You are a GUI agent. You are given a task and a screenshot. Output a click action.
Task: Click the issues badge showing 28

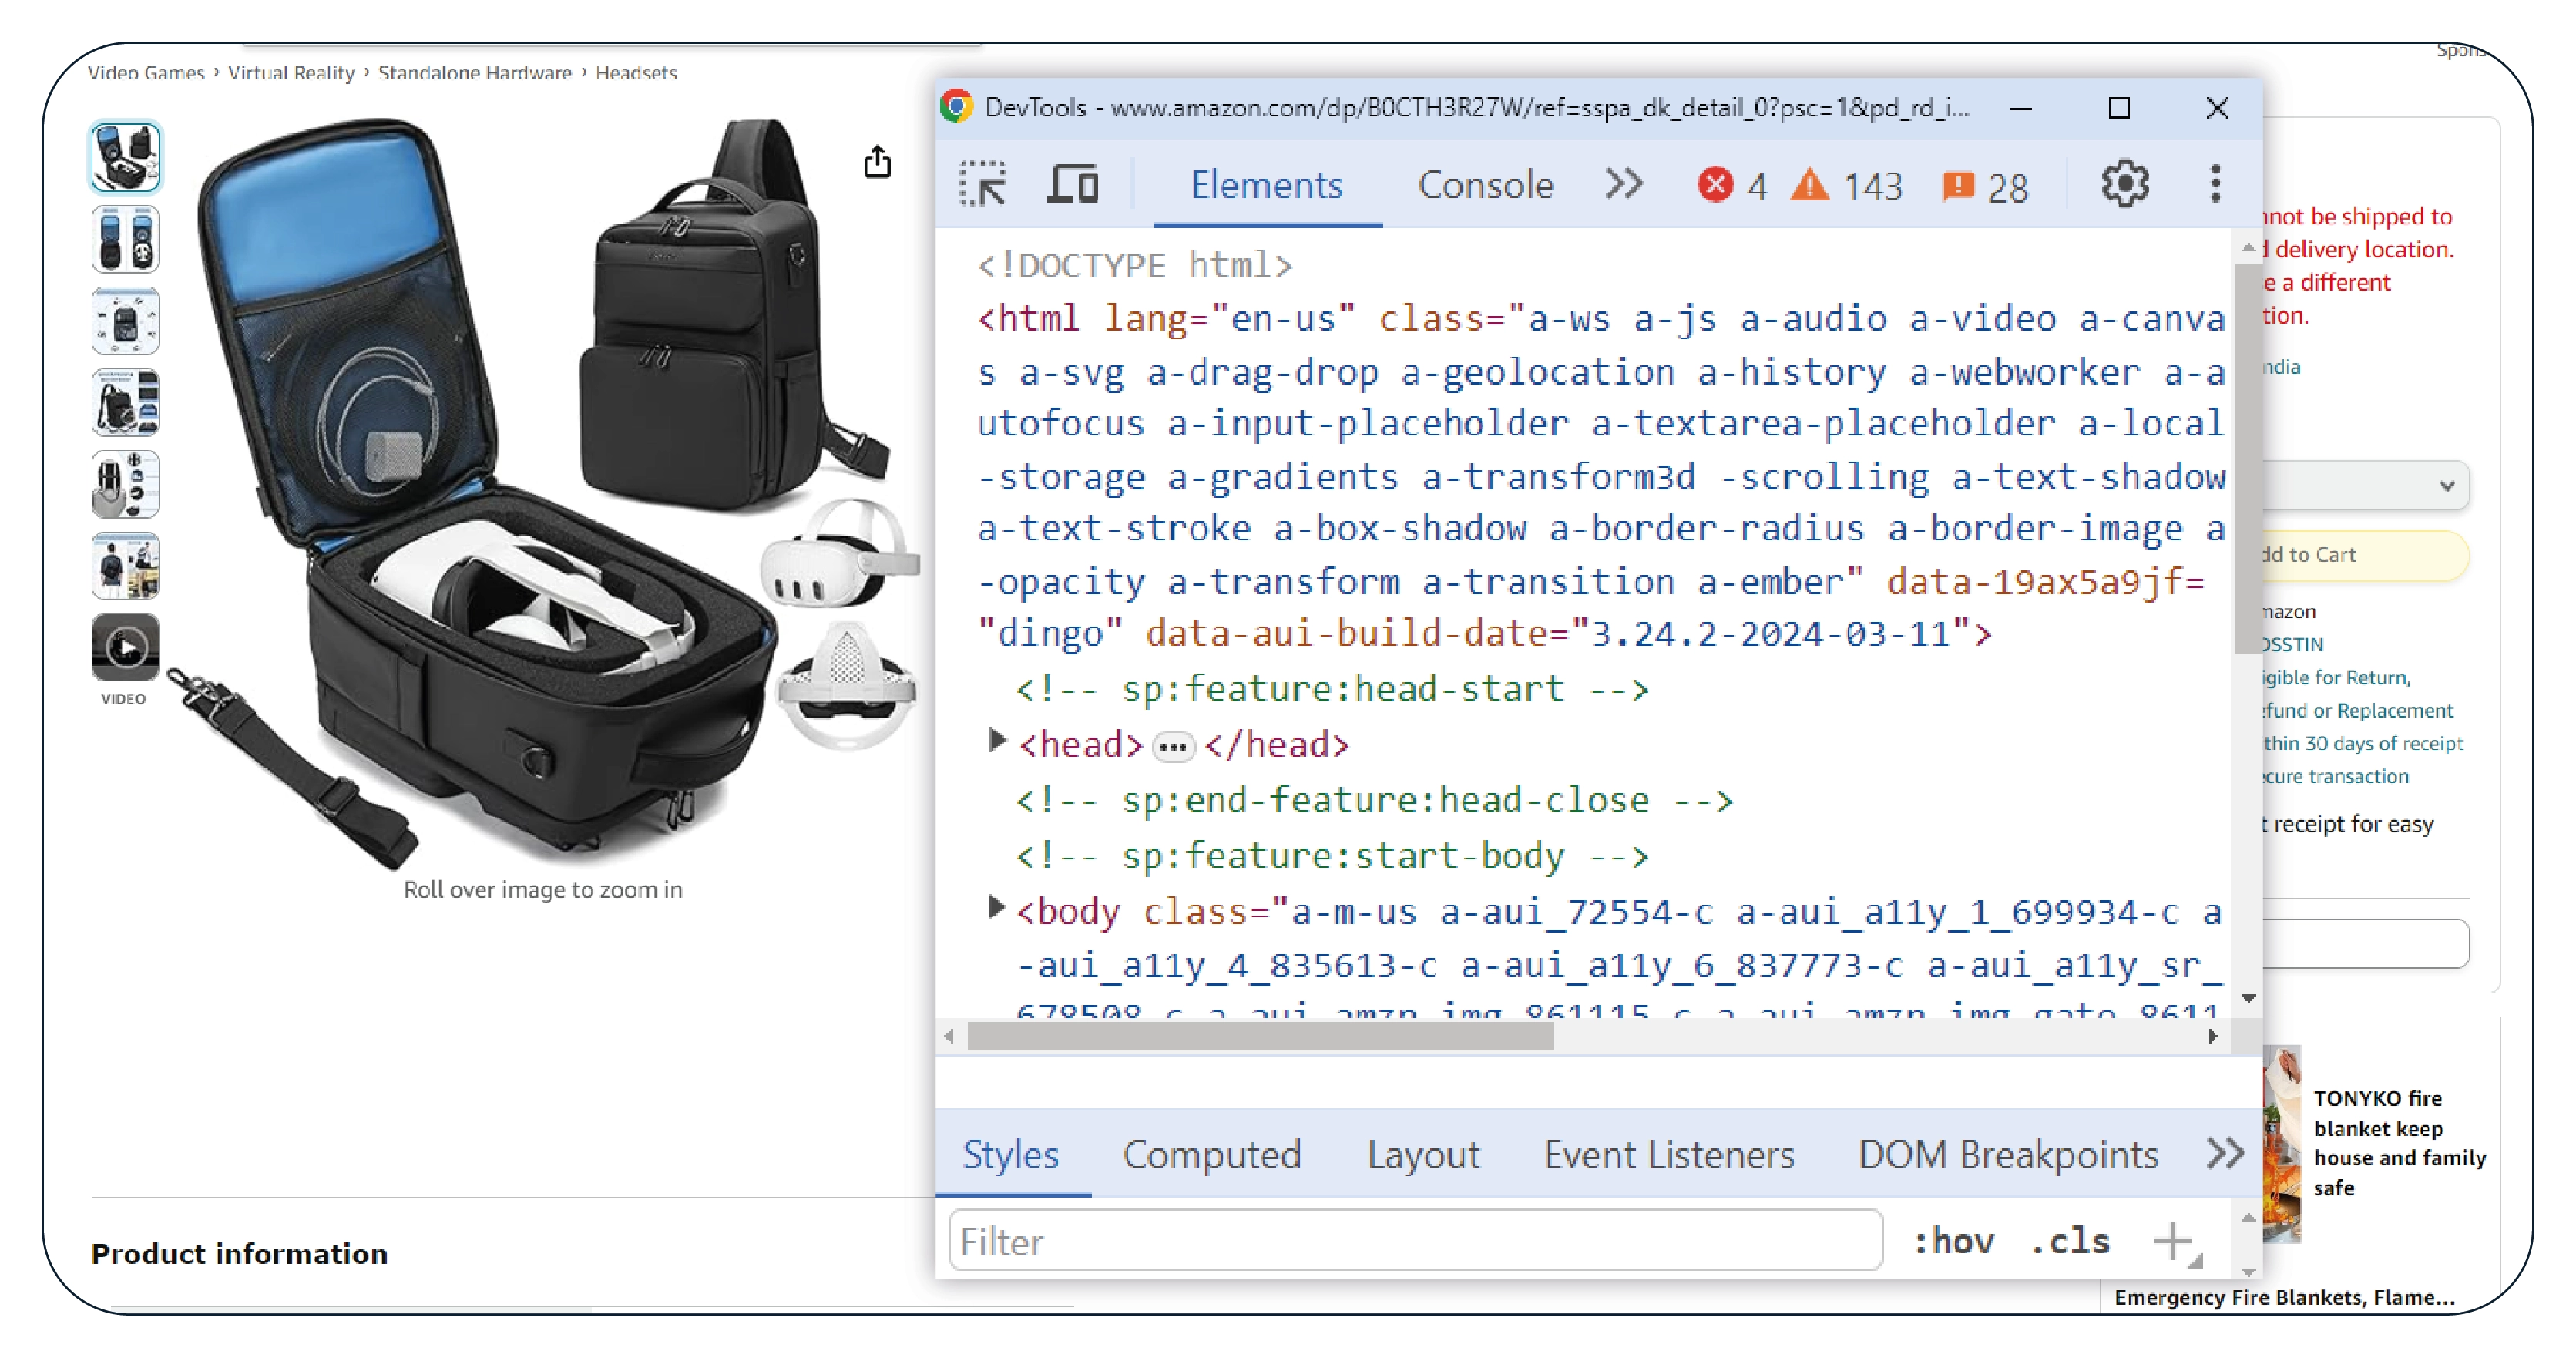1958,186
